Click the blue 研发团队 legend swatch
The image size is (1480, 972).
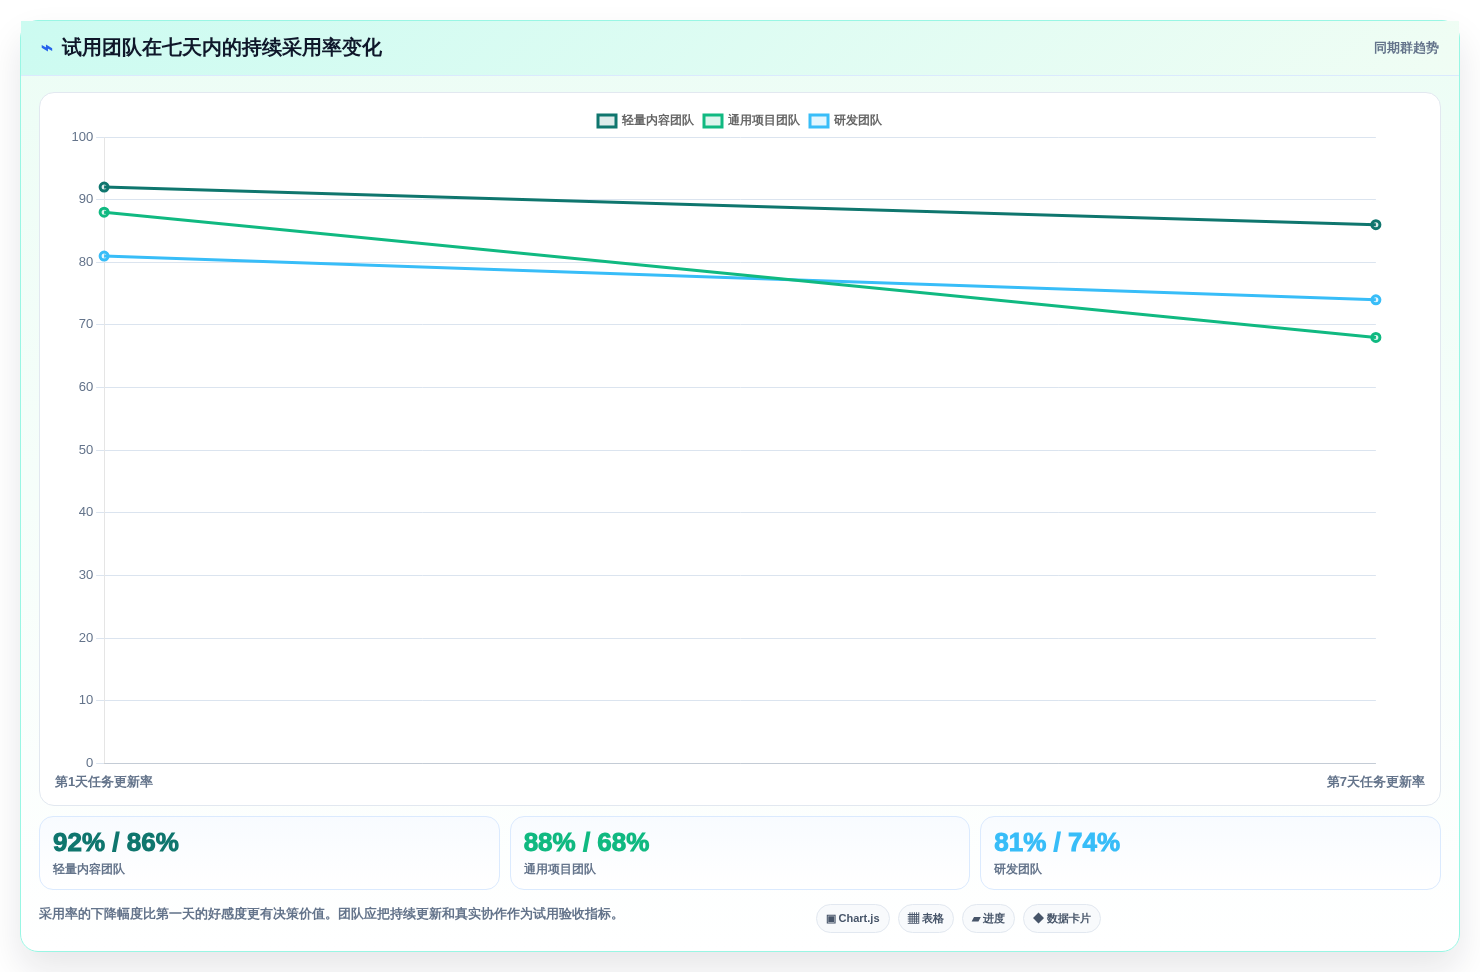(x=819, y=120)
